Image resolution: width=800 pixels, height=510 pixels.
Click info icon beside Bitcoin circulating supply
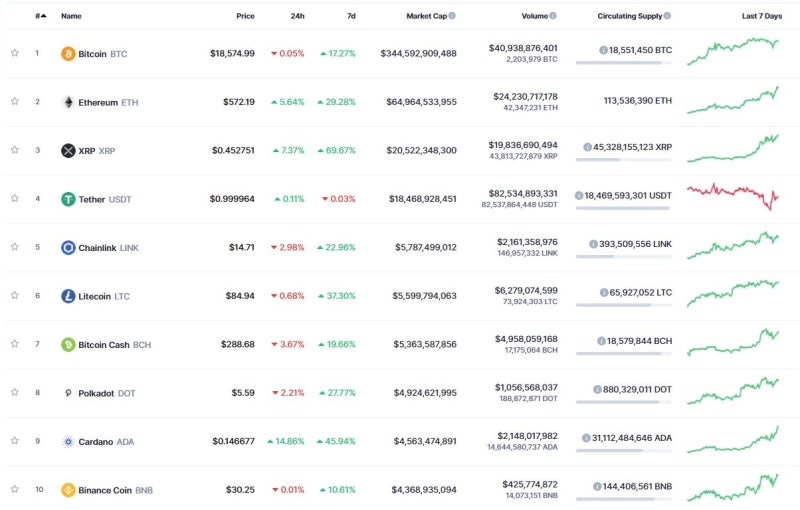[604, 50]
